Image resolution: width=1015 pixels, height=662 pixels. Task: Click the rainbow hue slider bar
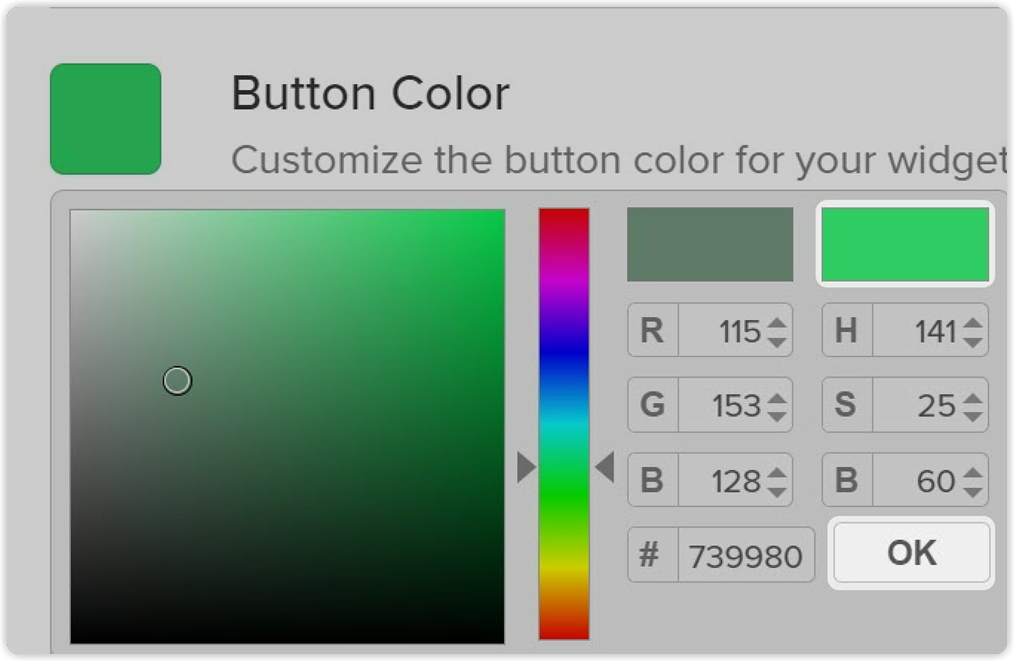click(564, 424)
